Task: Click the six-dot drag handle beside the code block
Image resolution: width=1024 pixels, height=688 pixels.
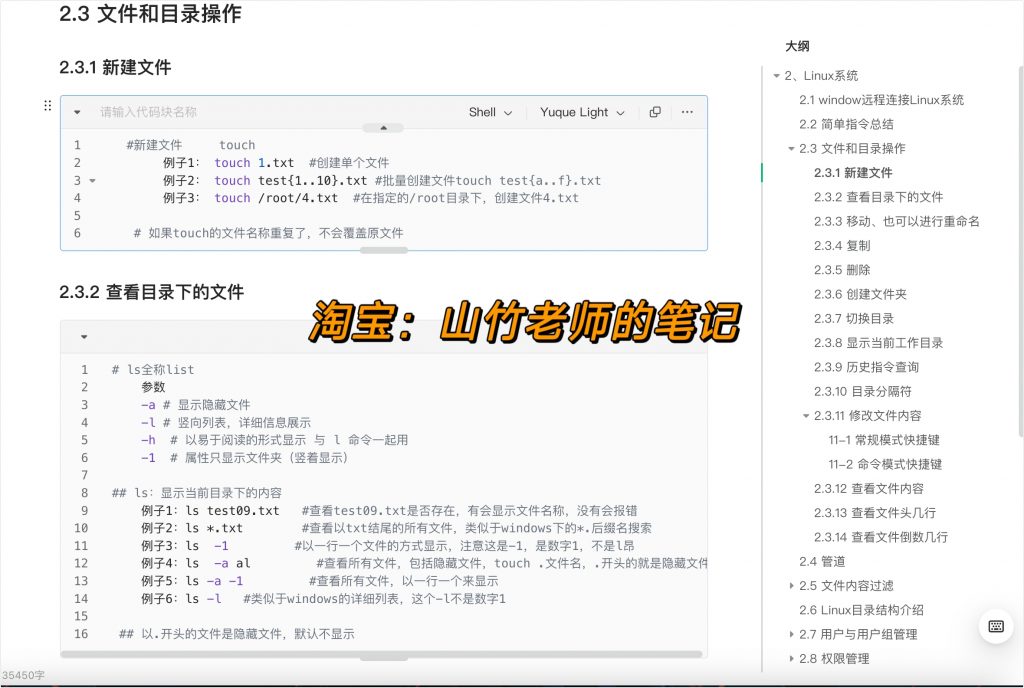Action: (47, 106)
